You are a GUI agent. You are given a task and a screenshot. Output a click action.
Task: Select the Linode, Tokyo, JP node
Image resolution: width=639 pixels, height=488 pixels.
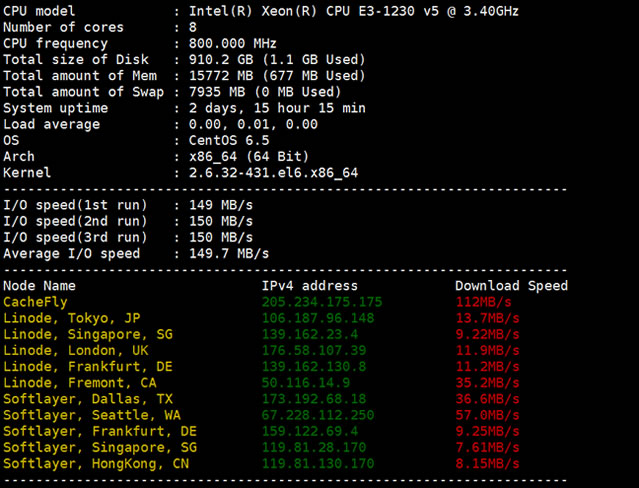tap(72, 318)
